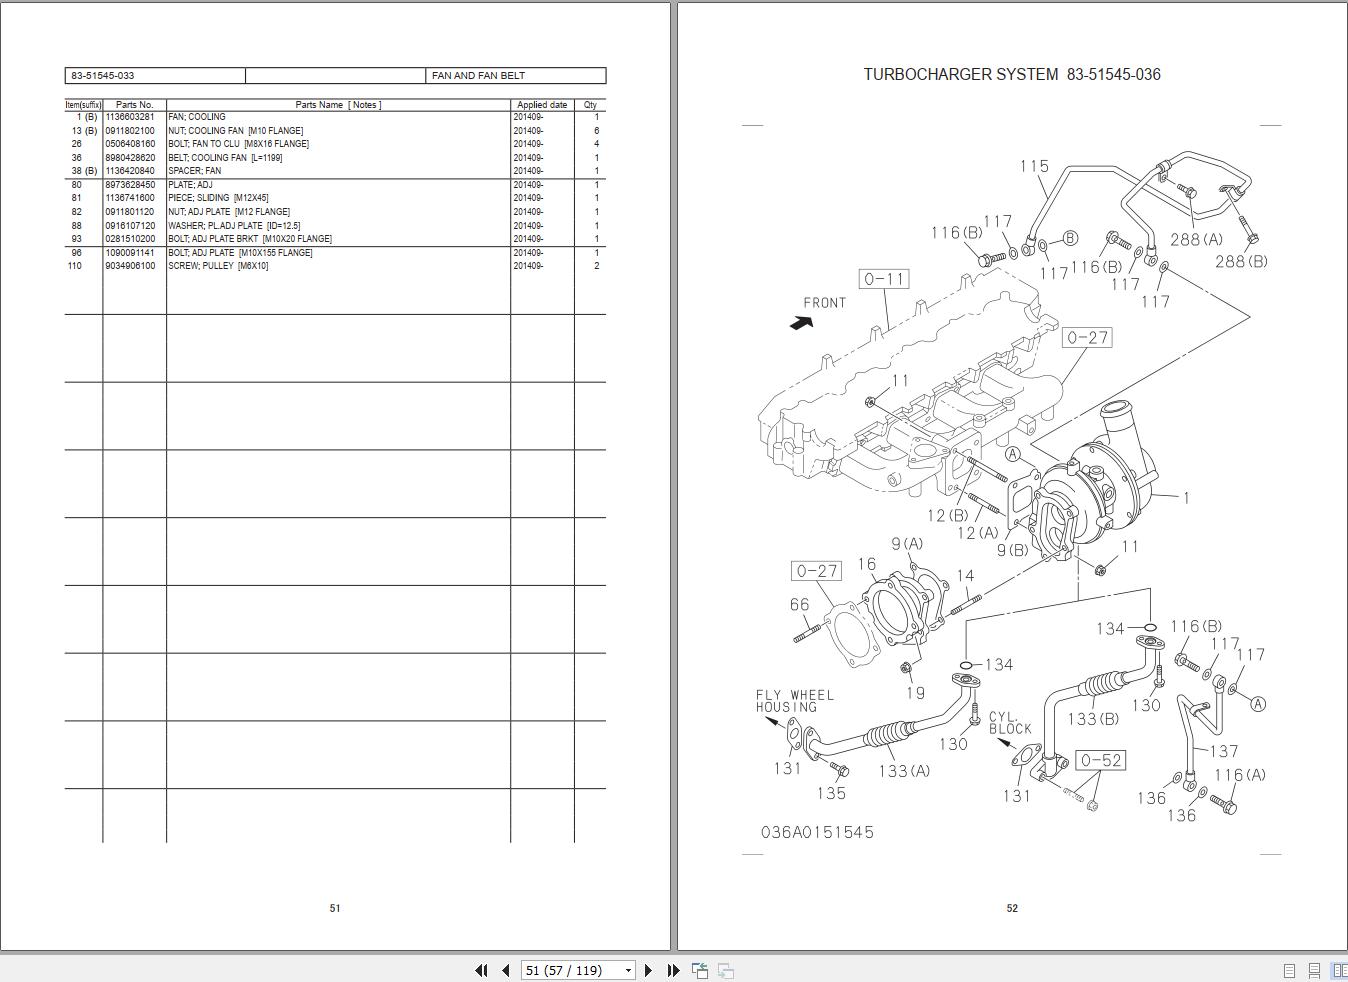Click the 'PLATE; ADJ' part name
Viewport: 1348px width, 982px height.
(x=190, y=185)
